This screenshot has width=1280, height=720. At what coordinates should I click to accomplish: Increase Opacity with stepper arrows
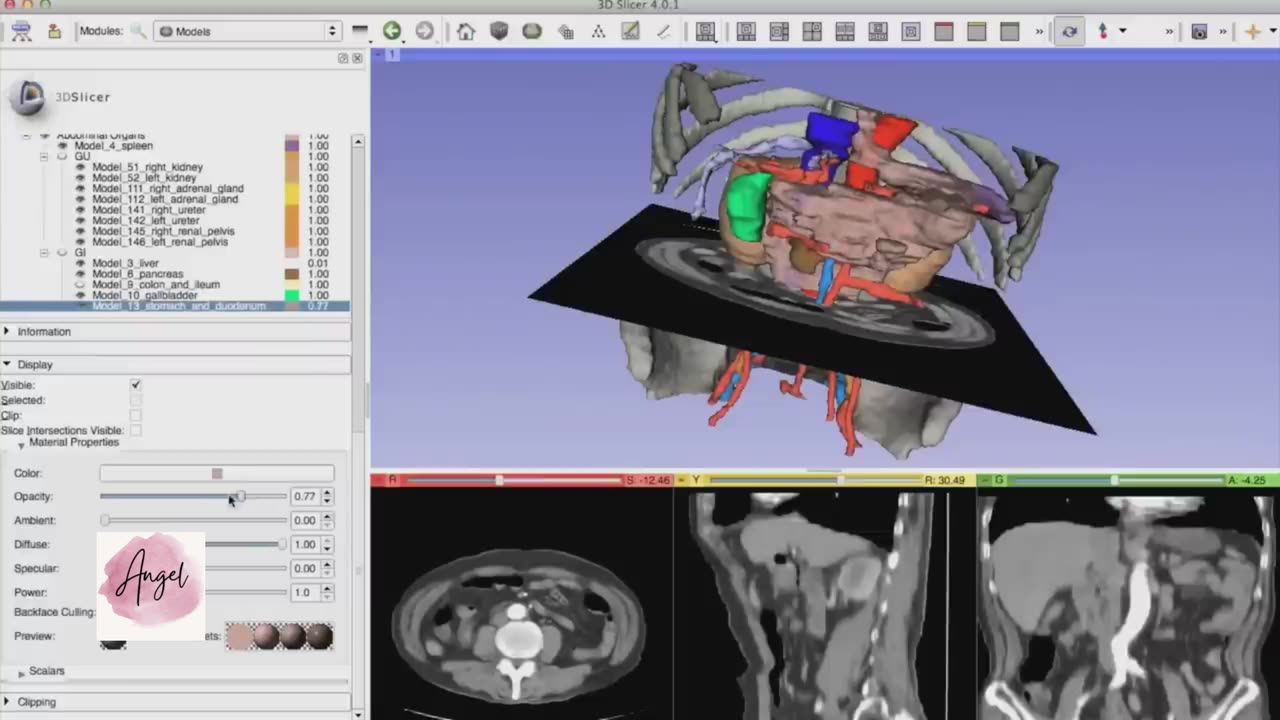click(x=327, y=493)
